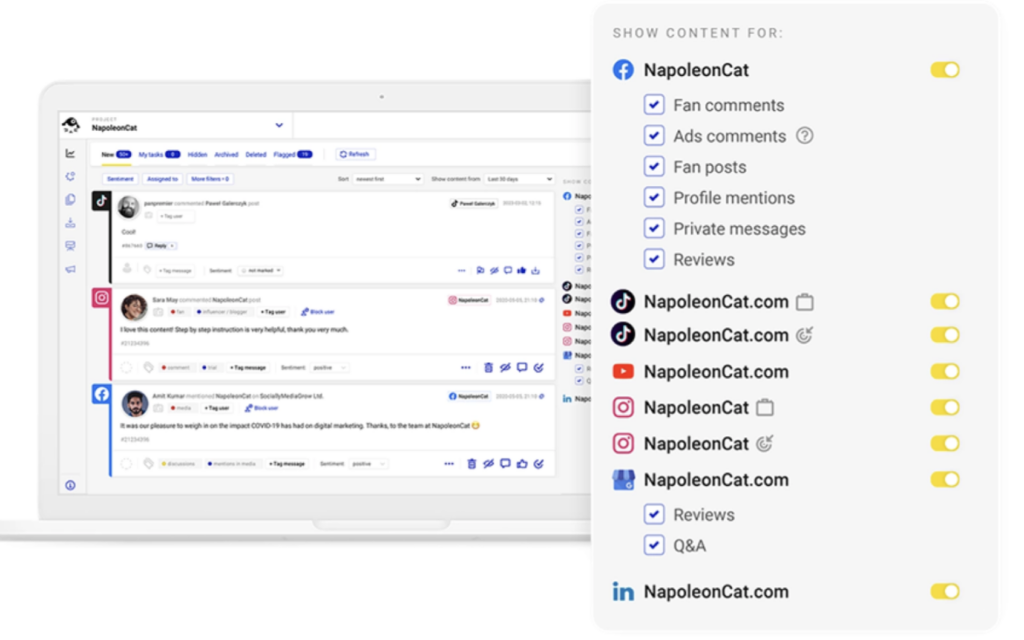Toggle the Google Business NapoleonCat.com switch
Image resolution: width=1024 pixels, height=640 pixels.
click(945, 480)
